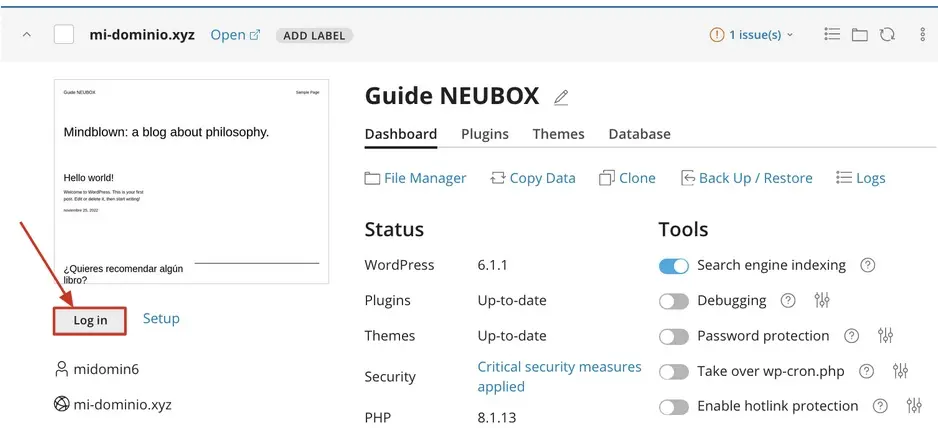
Task: Open logs list icon in header
Action: pos(832,34)
